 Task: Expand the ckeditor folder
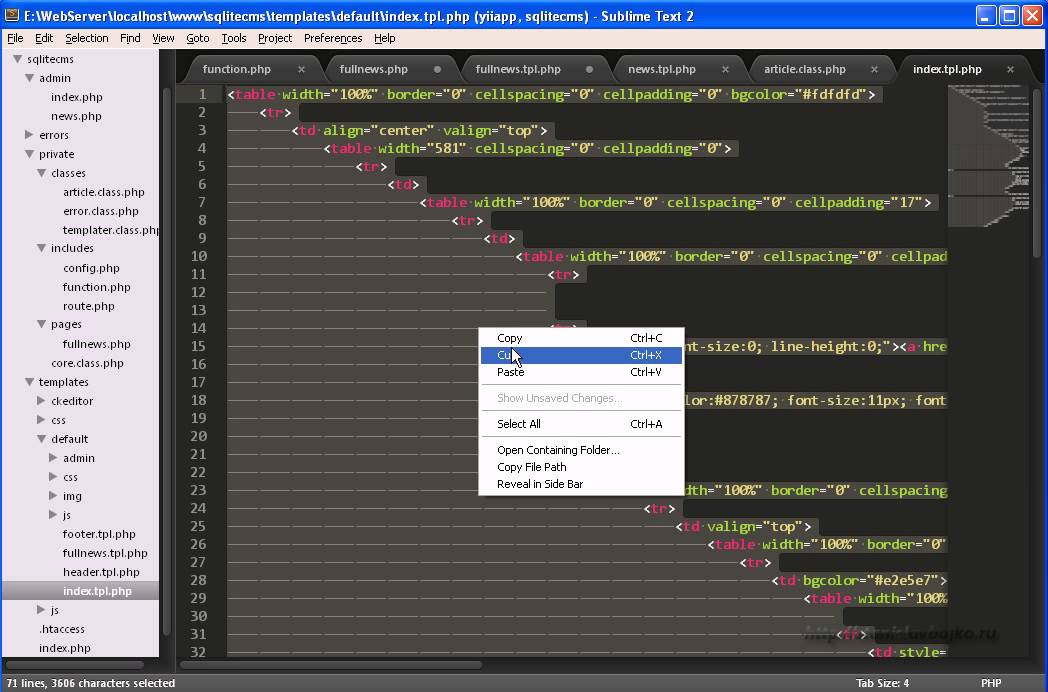pyautogui.click(x=41, y=401)
